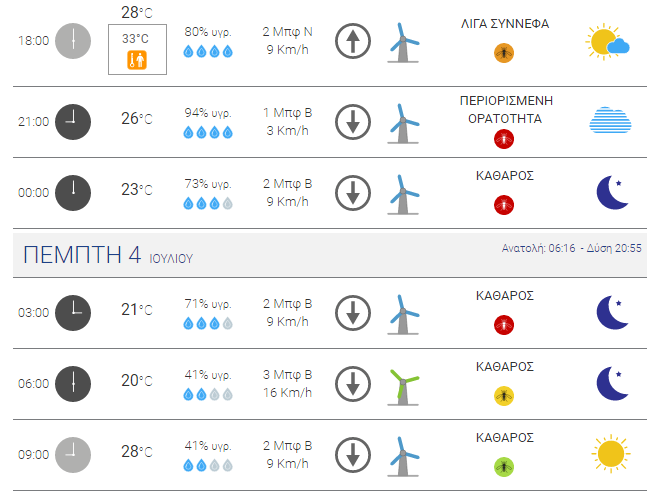Image resolution: width=669 pixels, height=497 pixels.
Task: Click the orange mosquito icon at 18:00
Action: coord(504,53)
